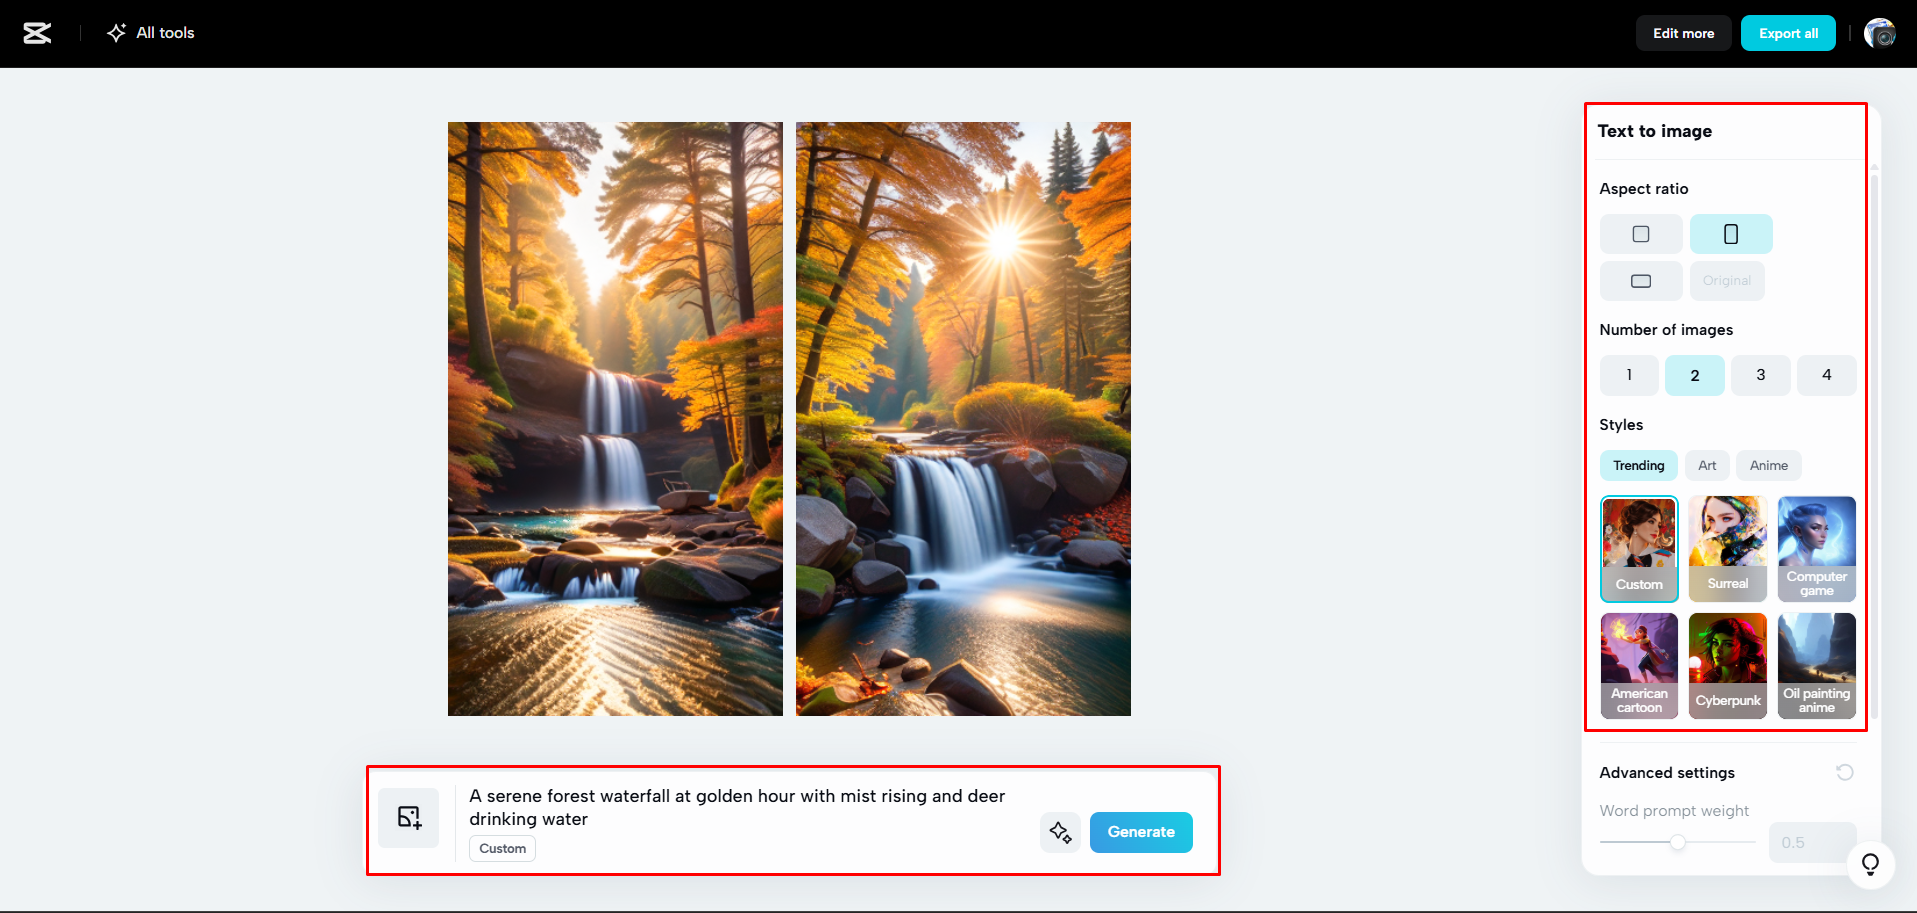Click the CapCut logo
Viewport: 1917px width, 913px height.
pos(37,32)
